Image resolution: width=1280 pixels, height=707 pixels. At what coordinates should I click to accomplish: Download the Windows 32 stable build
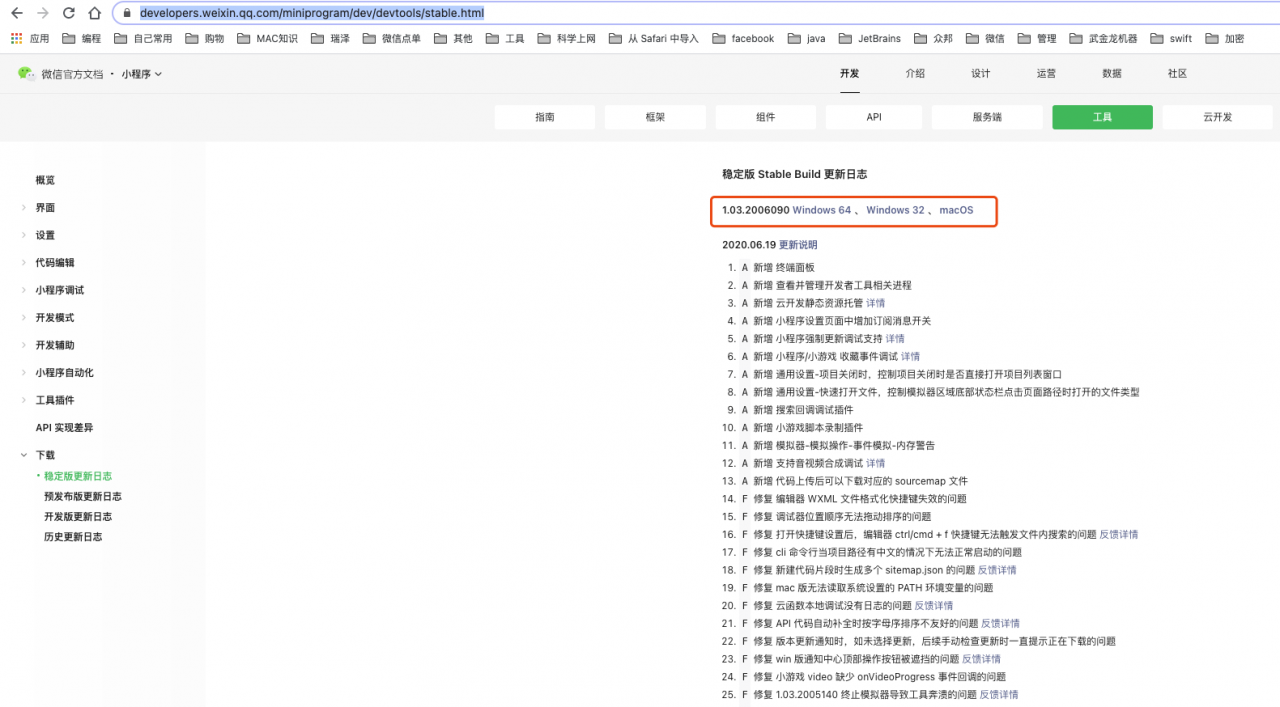(895, 210)
